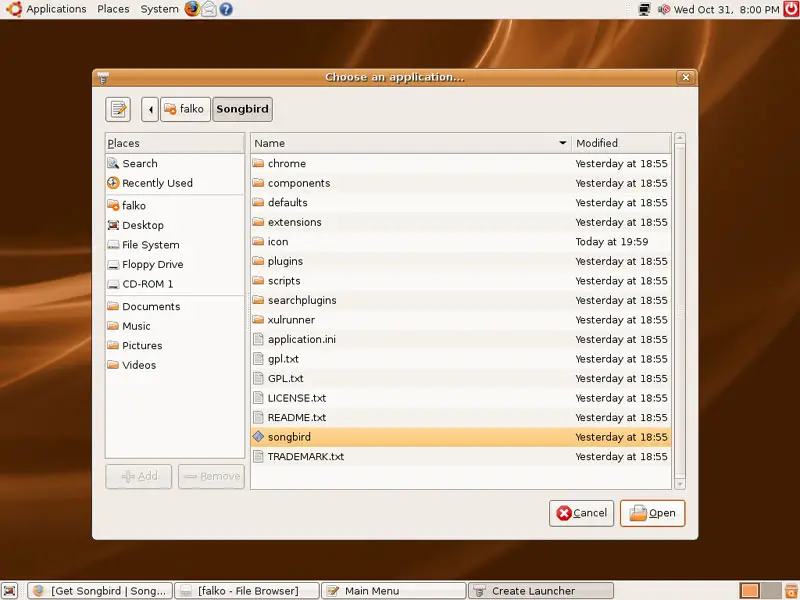The image size is (800, 600).
Task: Select Recently Used in Places
Action: click(174, 183)
